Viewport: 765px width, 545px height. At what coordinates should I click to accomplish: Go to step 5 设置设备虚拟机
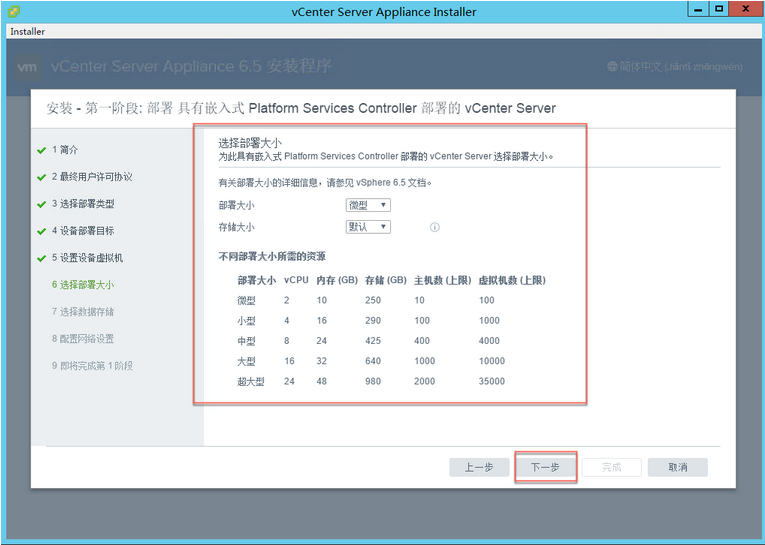point(87,258)
